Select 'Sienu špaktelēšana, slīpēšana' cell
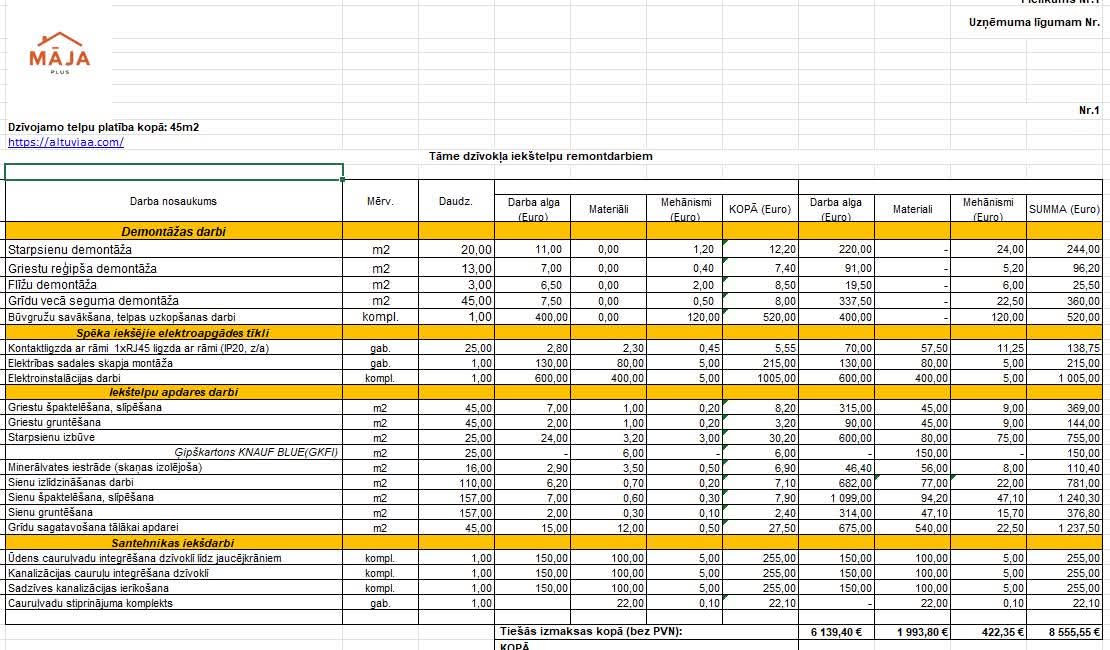Image resolution: width=1110 pixels, height=650 pixels. (x=173, y=498)
